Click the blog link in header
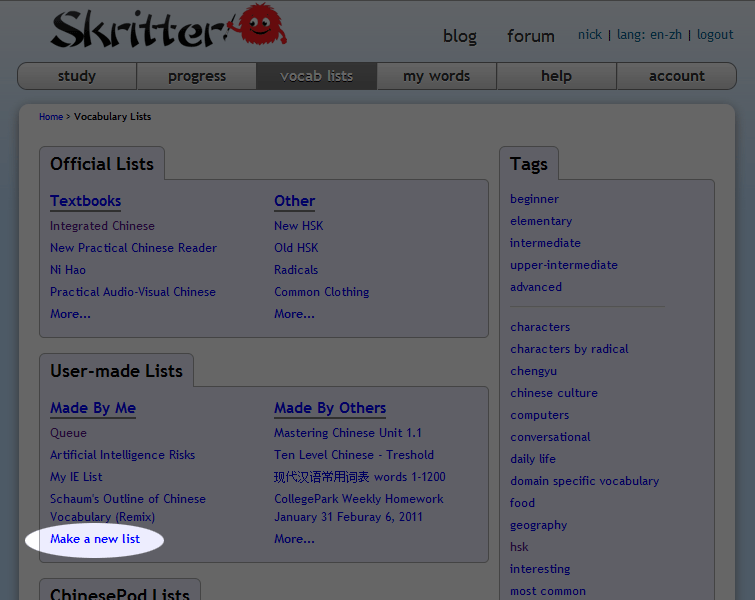 (x=459, y=36)
